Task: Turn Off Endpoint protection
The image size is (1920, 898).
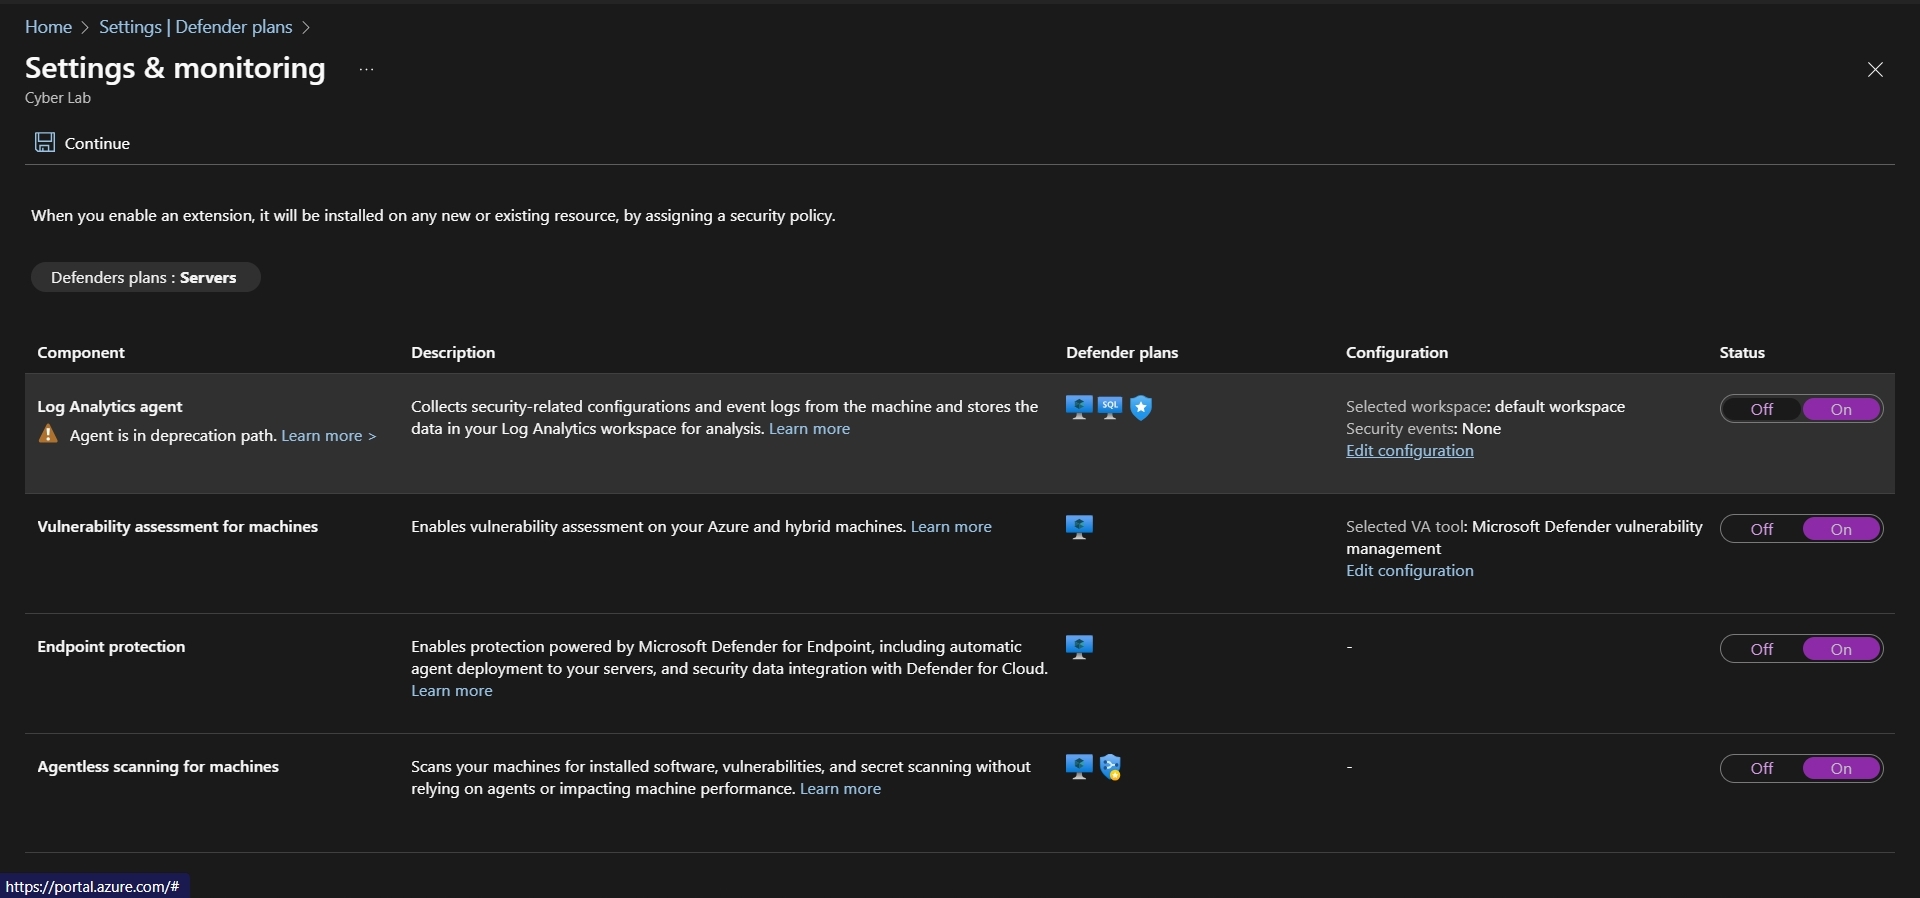Action: 1762,649
